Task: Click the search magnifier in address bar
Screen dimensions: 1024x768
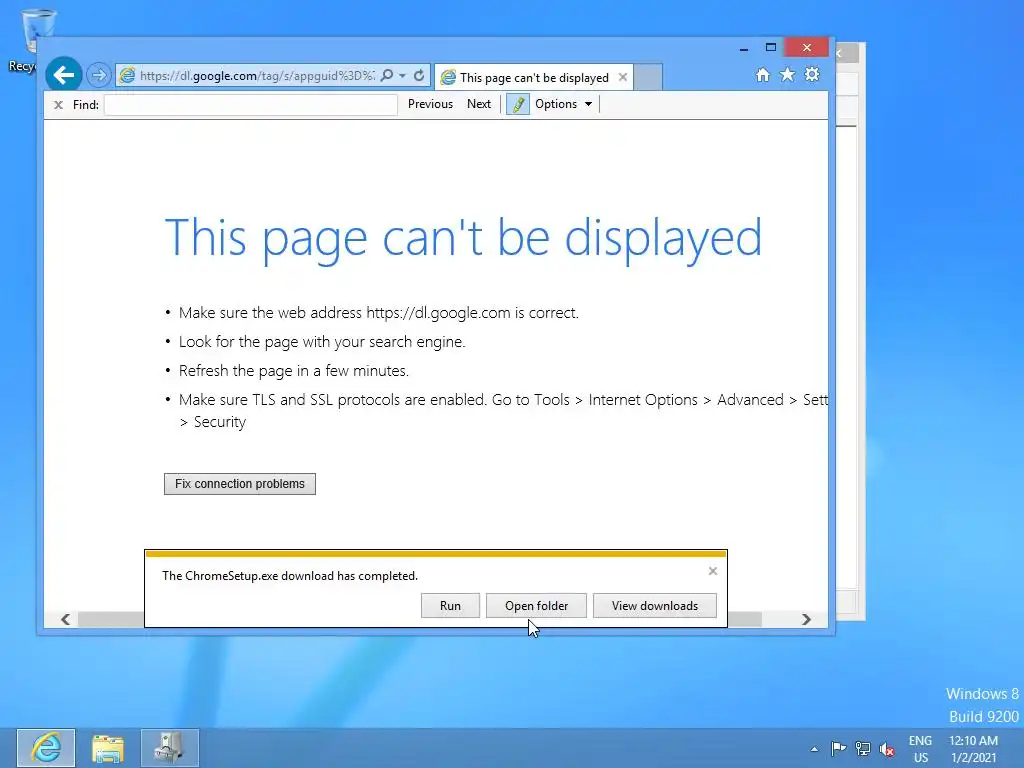Action: point(387,76)
